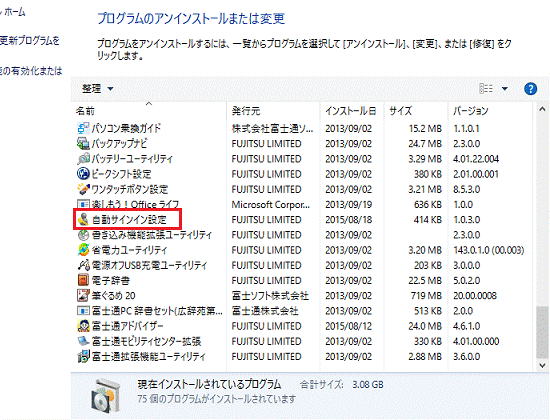Open the 整理 dropdown menu
The width and height of the screenshot is (550, 420).
tap(97, 89)
